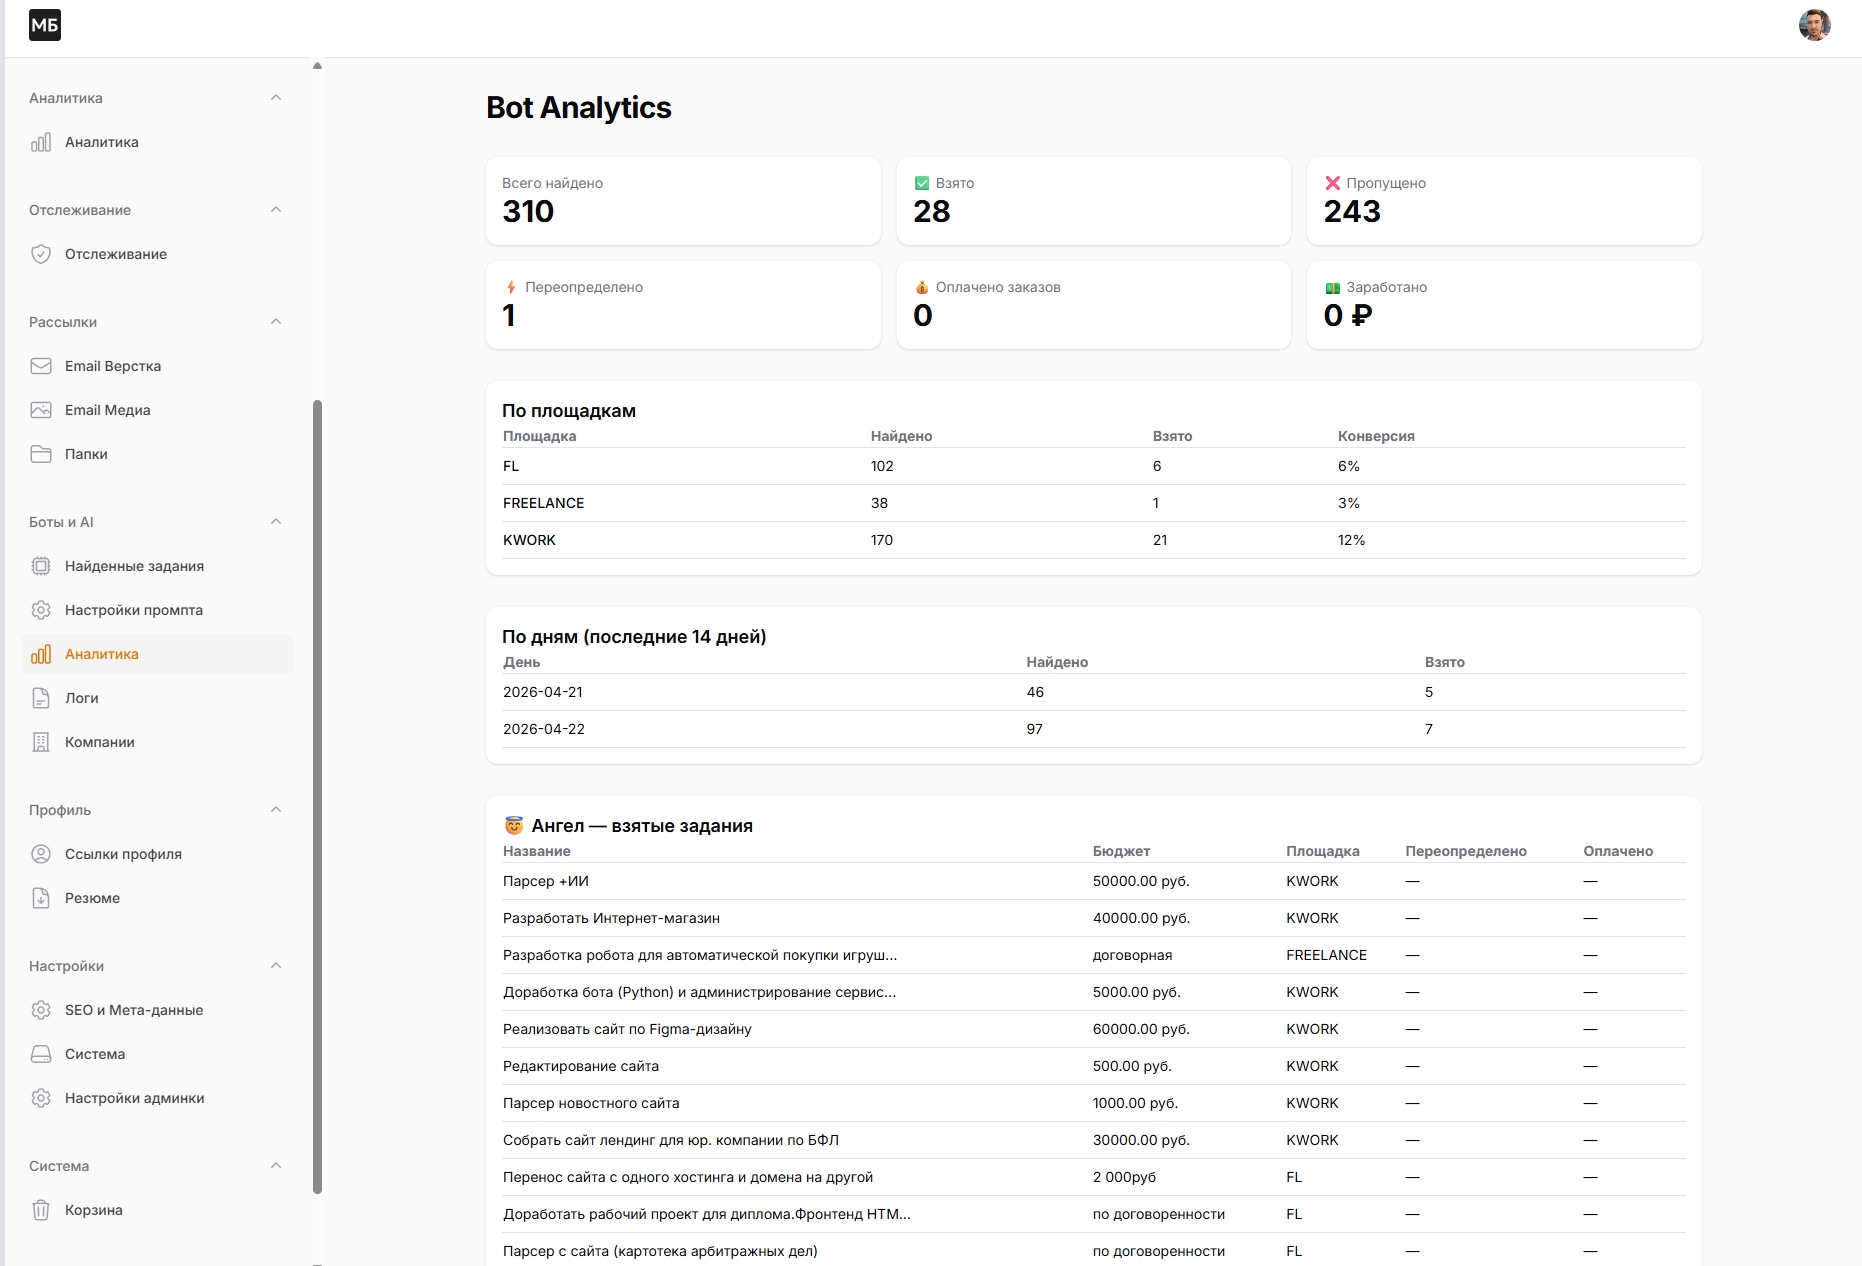
Task: Open SEO и Мета-данные settings page
Action: coord(134,1010)
